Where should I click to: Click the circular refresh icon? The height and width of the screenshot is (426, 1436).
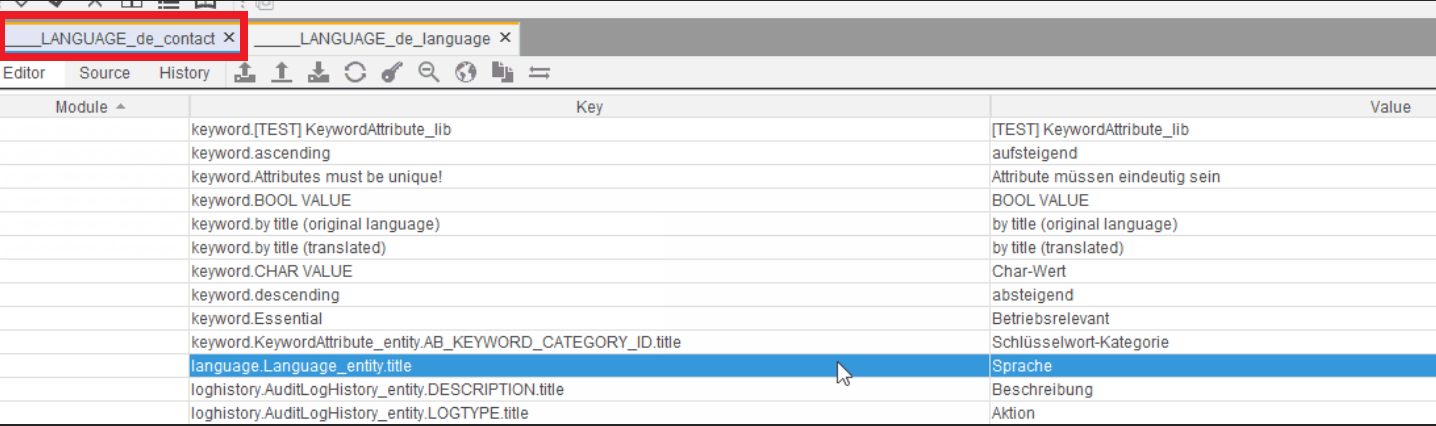point(355,73)
